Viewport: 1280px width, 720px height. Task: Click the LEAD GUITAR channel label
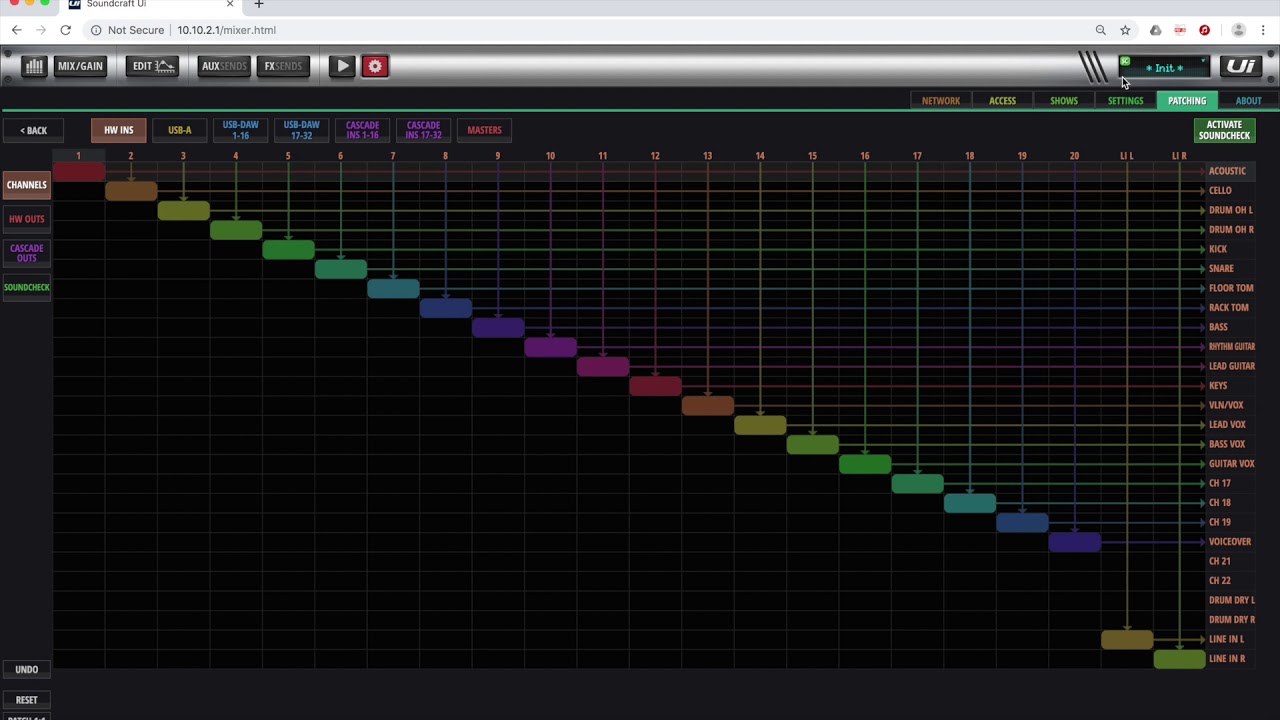click(x=1231, y=366)
